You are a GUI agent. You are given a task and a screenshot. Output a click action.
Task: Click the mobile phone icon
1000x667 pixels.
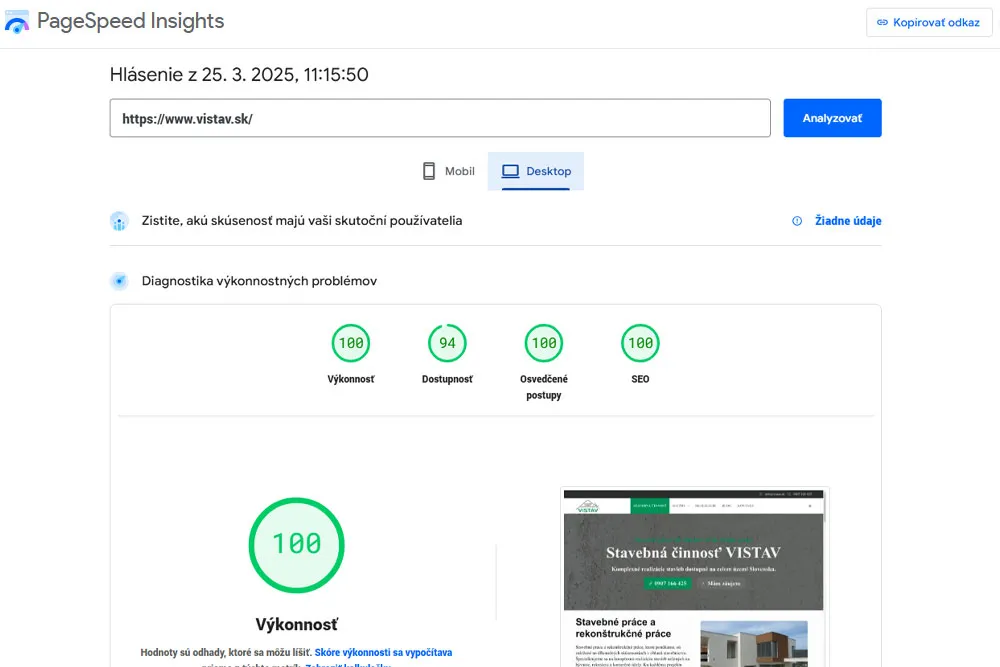coord(429,171)
